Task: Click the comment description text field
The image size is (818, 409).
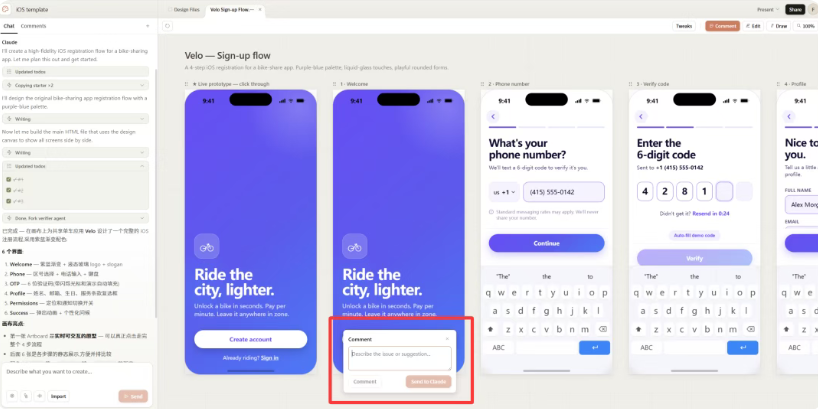Action: pyautogui.click(x=400, y=358)
